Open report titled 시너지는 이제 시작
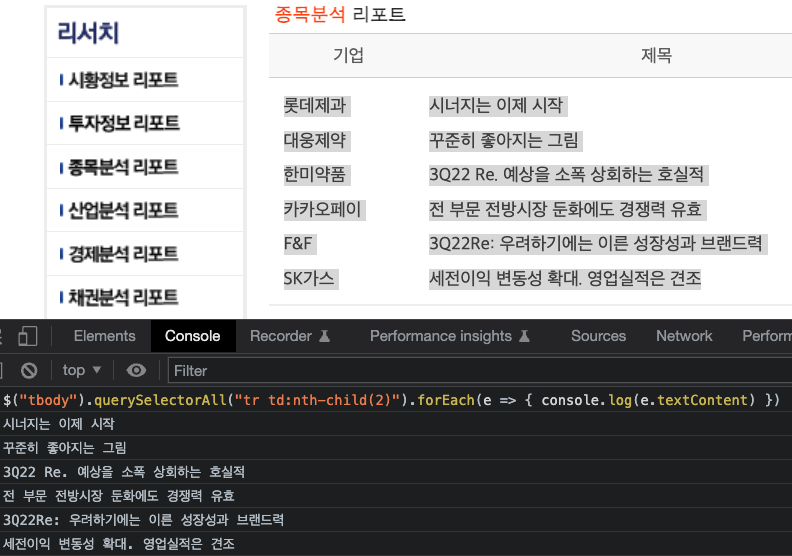Screen dimensions: 792x556 (x=496, y=106)
